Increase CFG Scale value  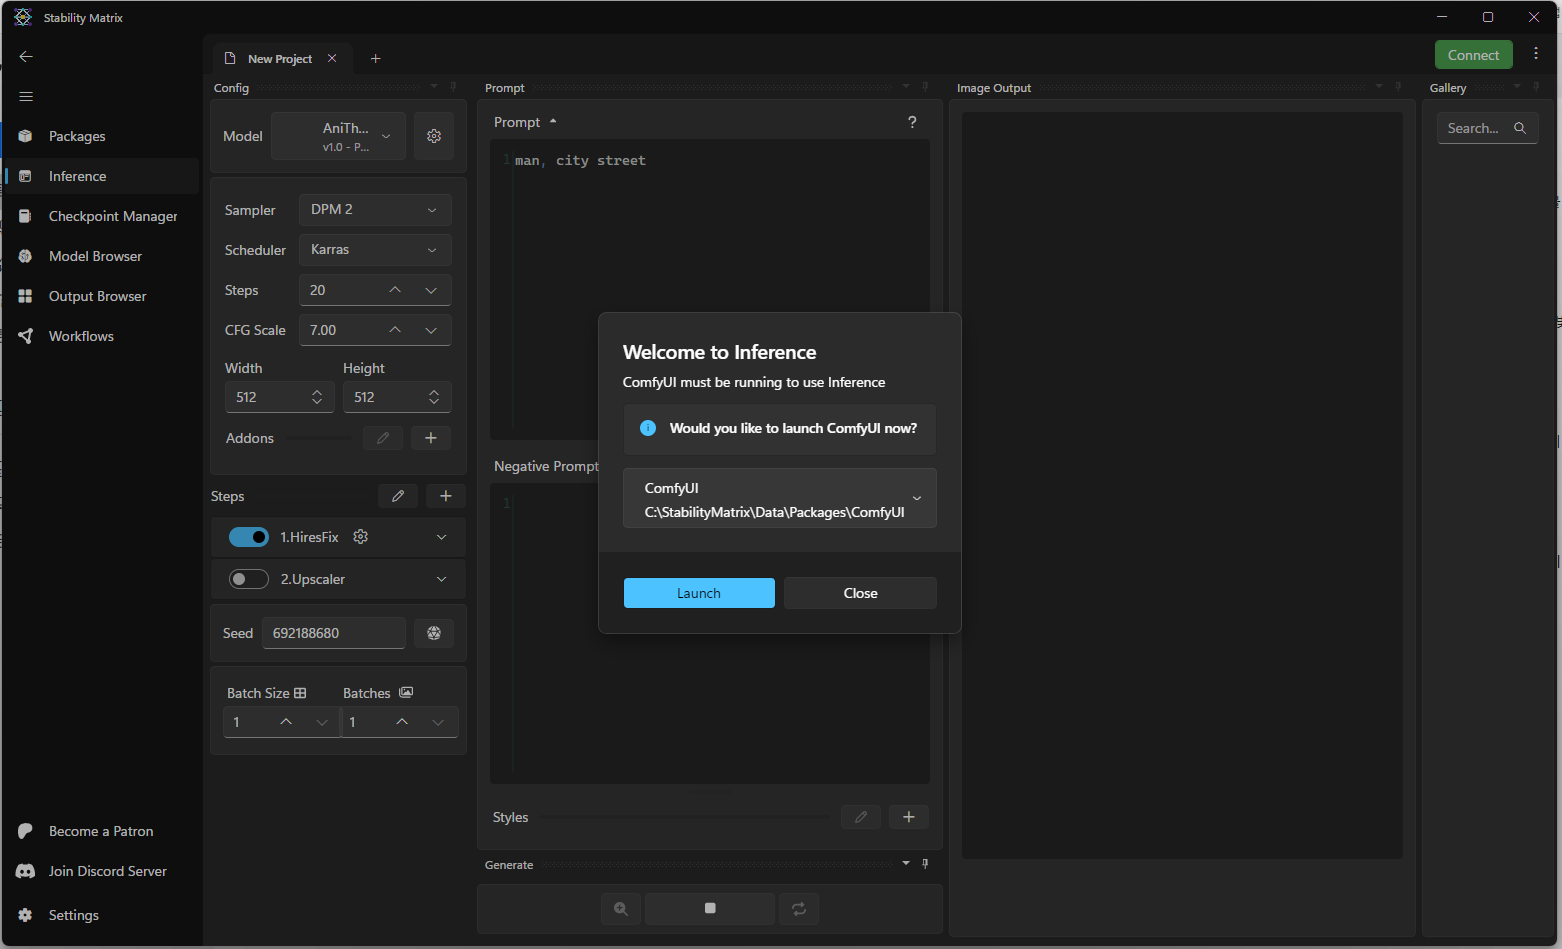pyautogui.click(x=395, y=330)
